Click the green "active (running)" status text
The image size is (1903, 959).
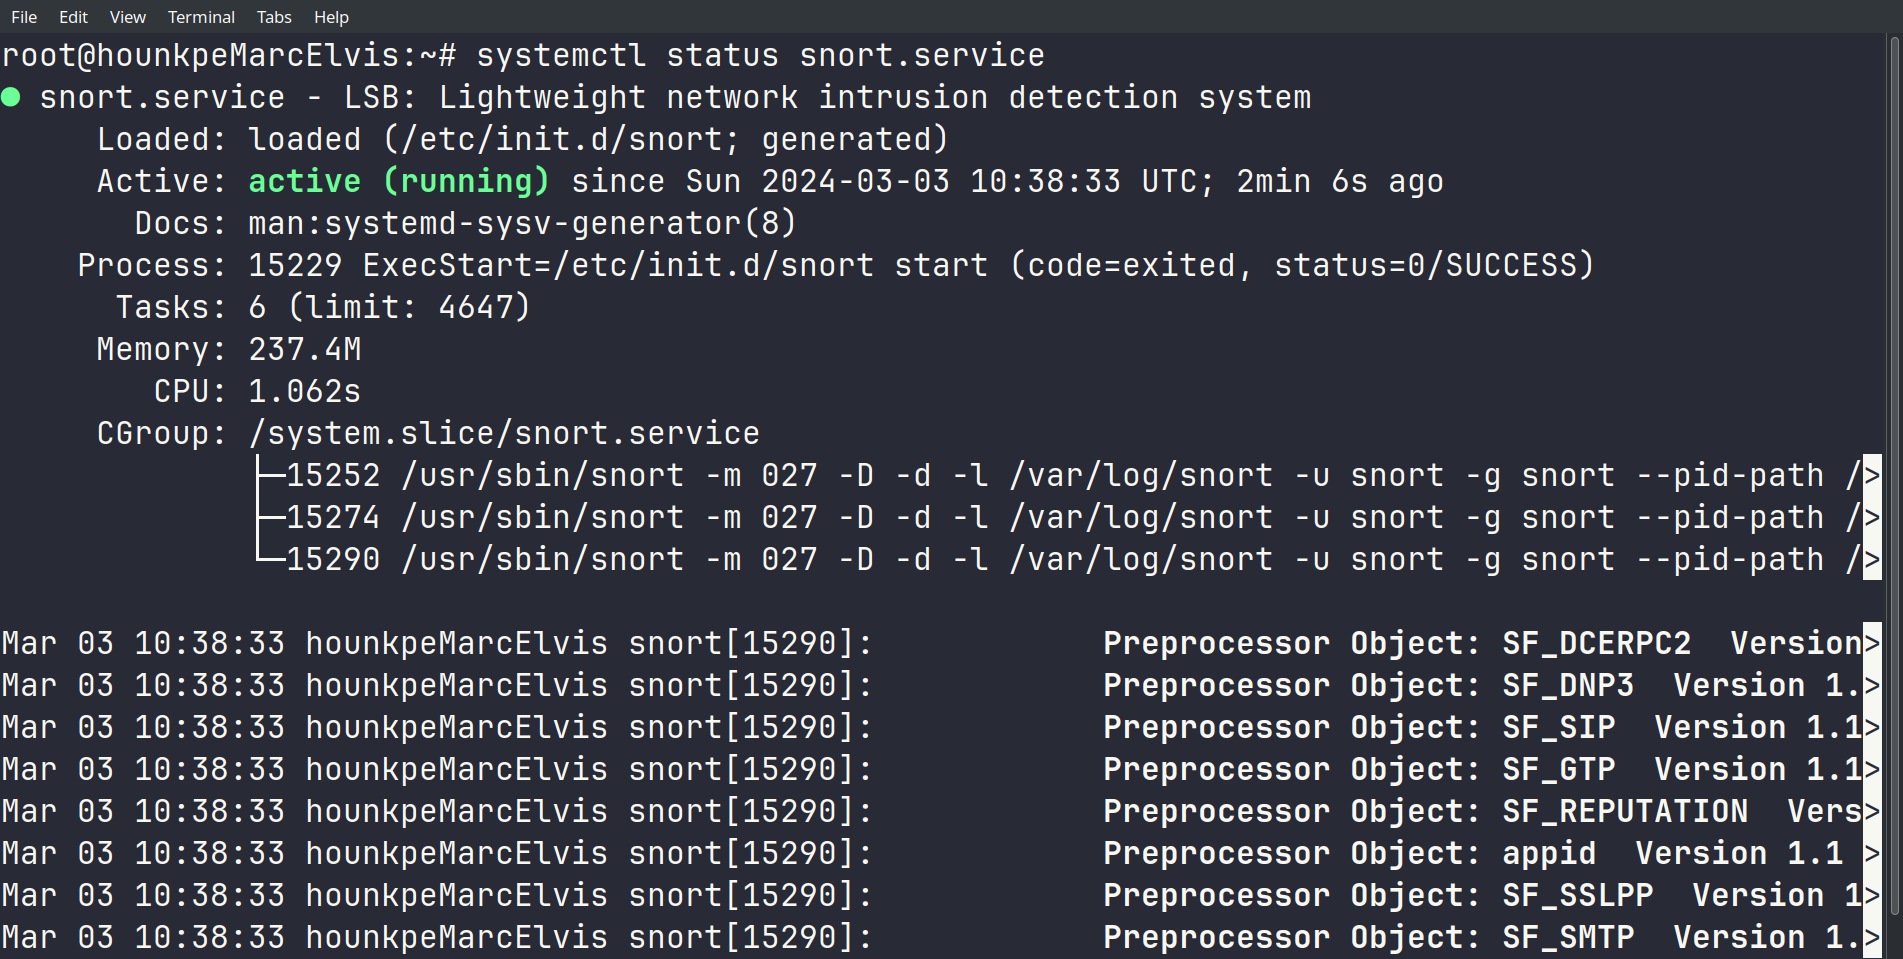pos(398,181)
